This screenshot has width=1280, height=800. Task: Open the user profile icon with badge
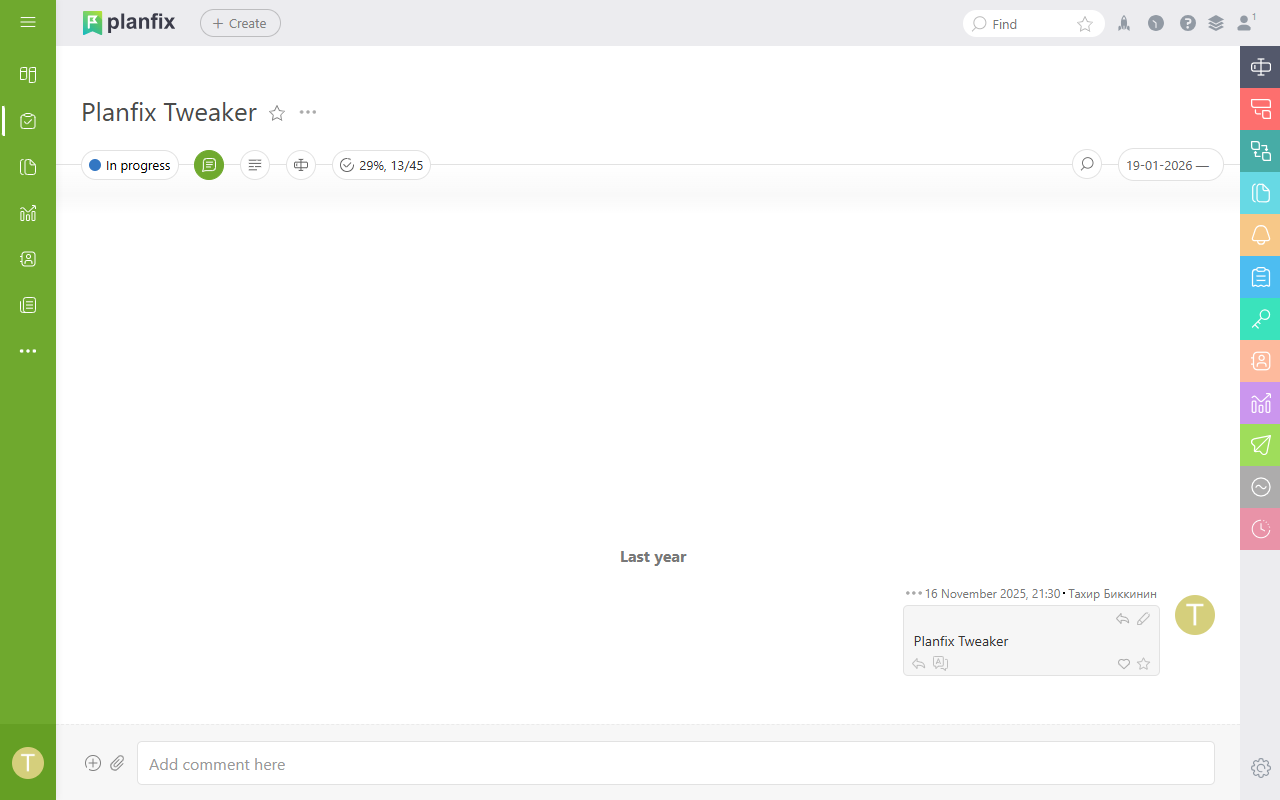[1246, 22]
